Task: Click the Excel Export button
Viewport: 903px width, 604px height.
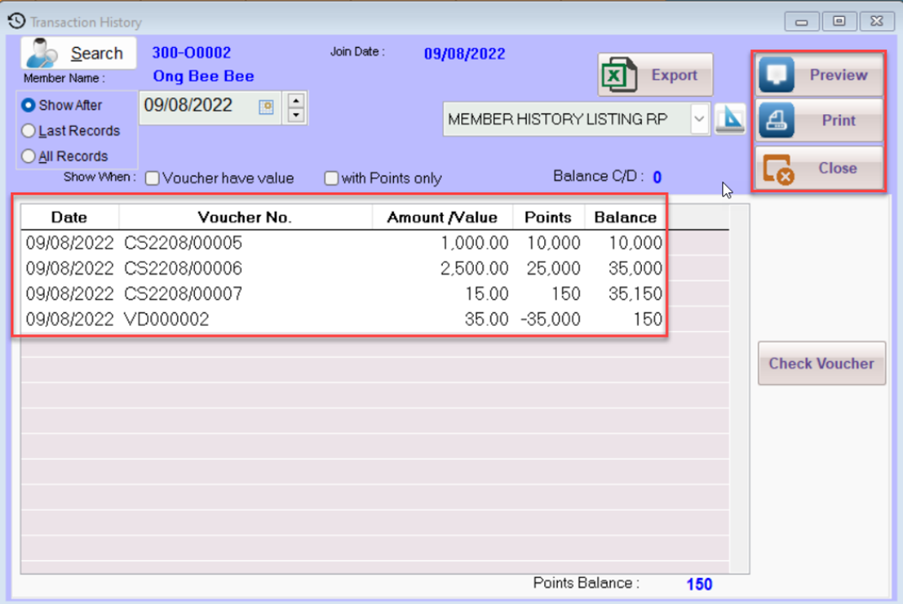Action: click(x=656, y=75)
